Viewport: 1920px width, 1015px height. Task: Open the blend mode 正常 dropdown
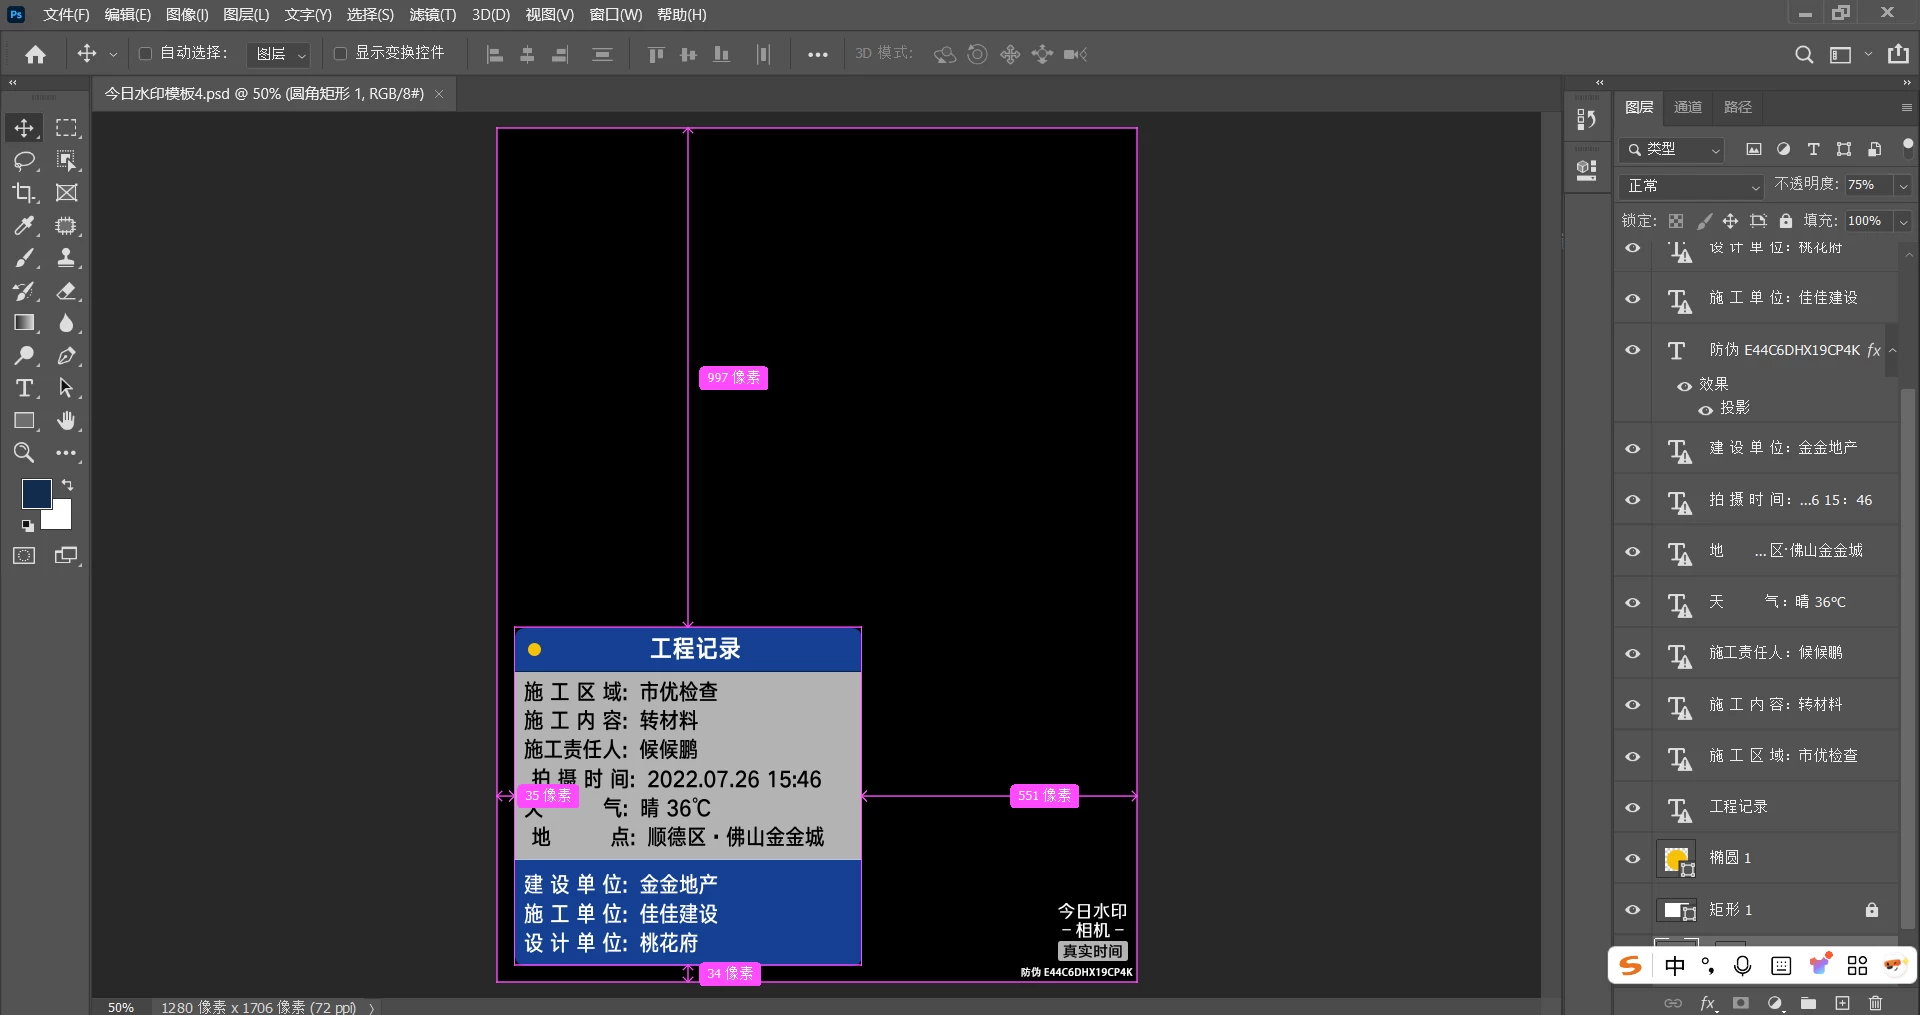click(x=1691, y=186)
